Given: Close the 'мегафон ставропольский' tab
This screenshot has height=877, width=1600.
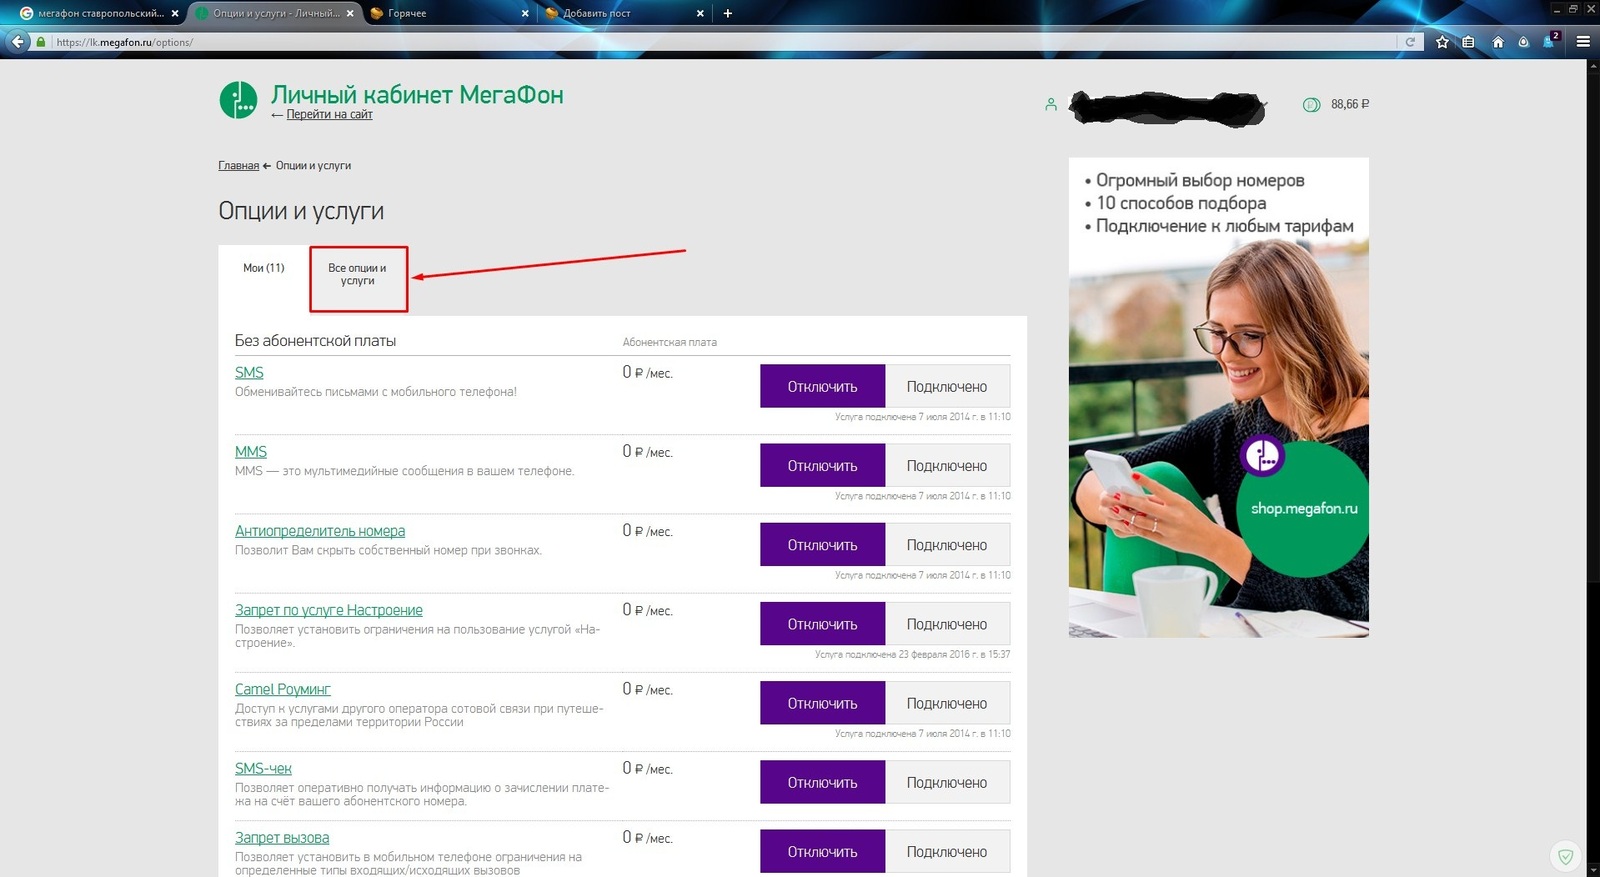Looking at the screenshot, I should 175,14.
